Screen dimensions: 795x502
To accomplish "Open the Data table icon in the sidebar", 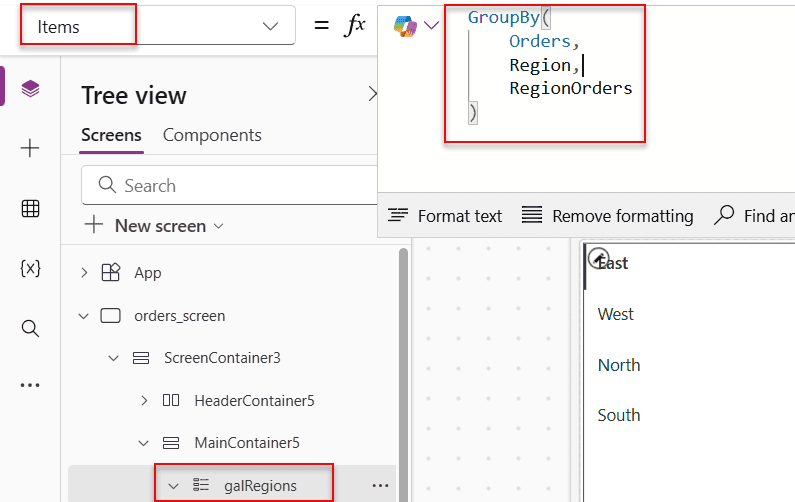I will pyautogui.click(x=30, y=208).
